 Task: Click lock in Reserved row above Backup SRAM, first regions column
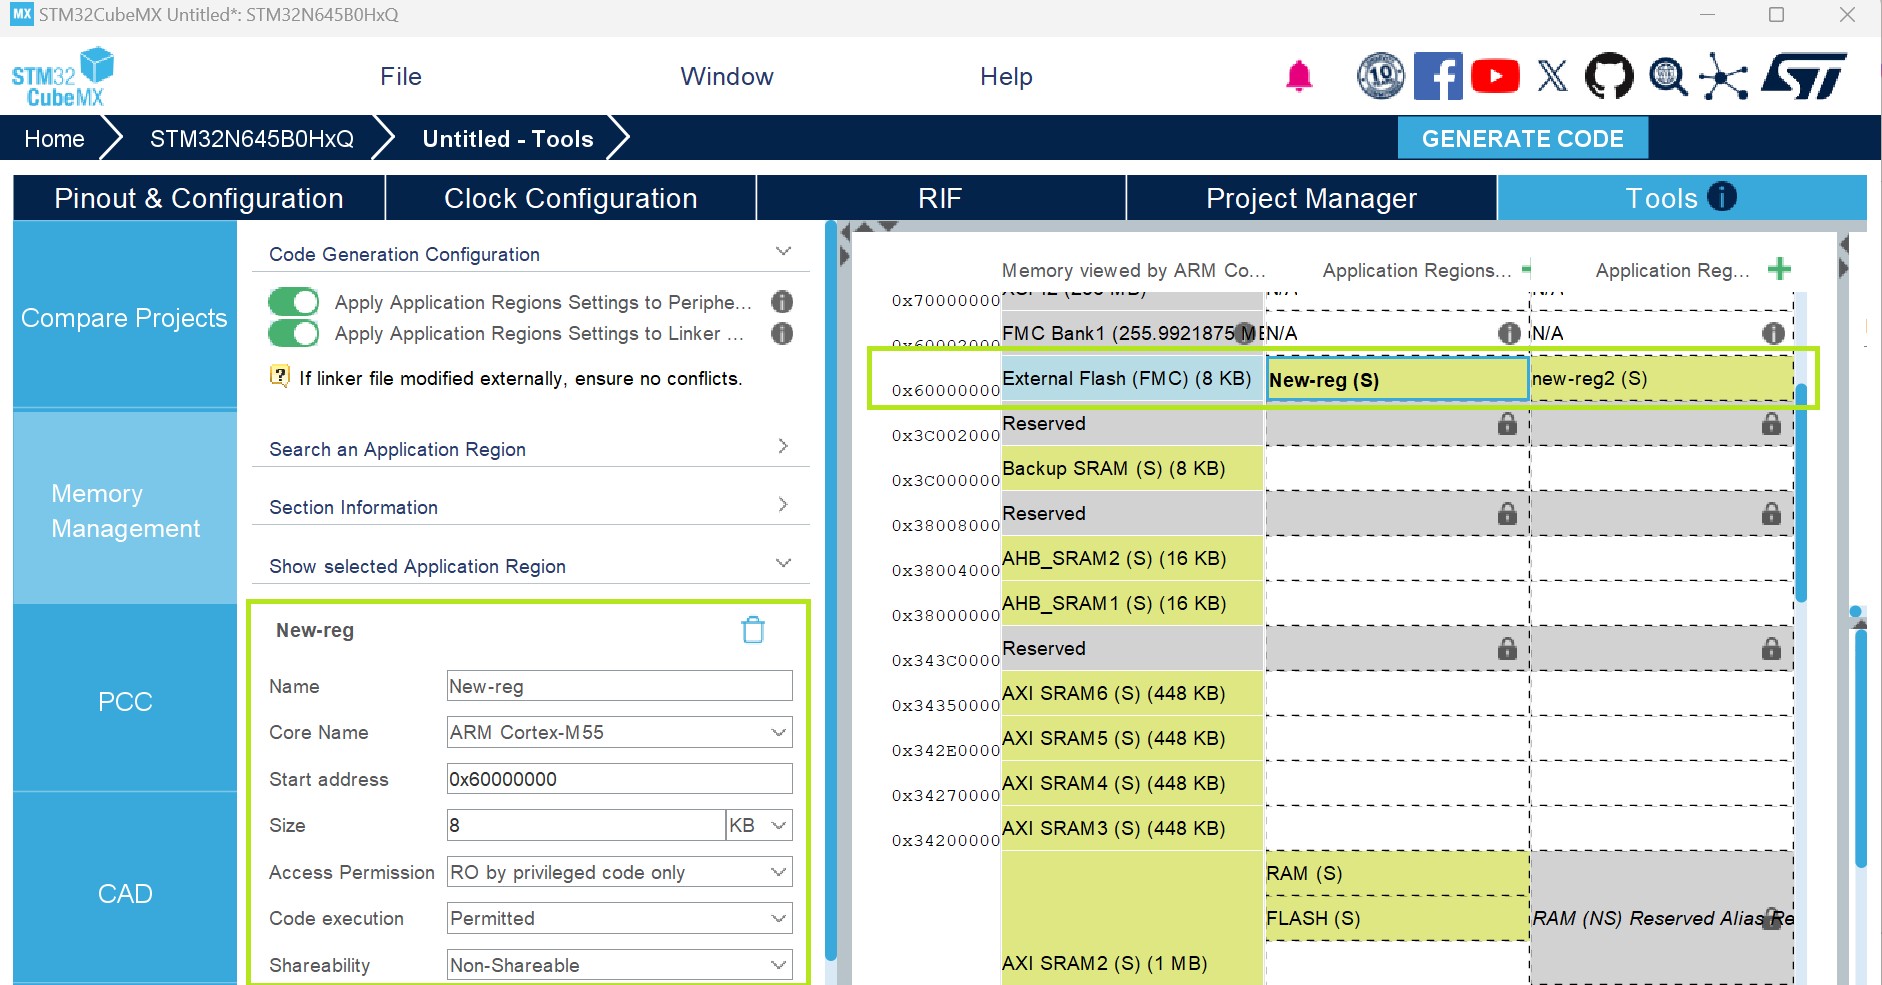tap(1507, 424)
